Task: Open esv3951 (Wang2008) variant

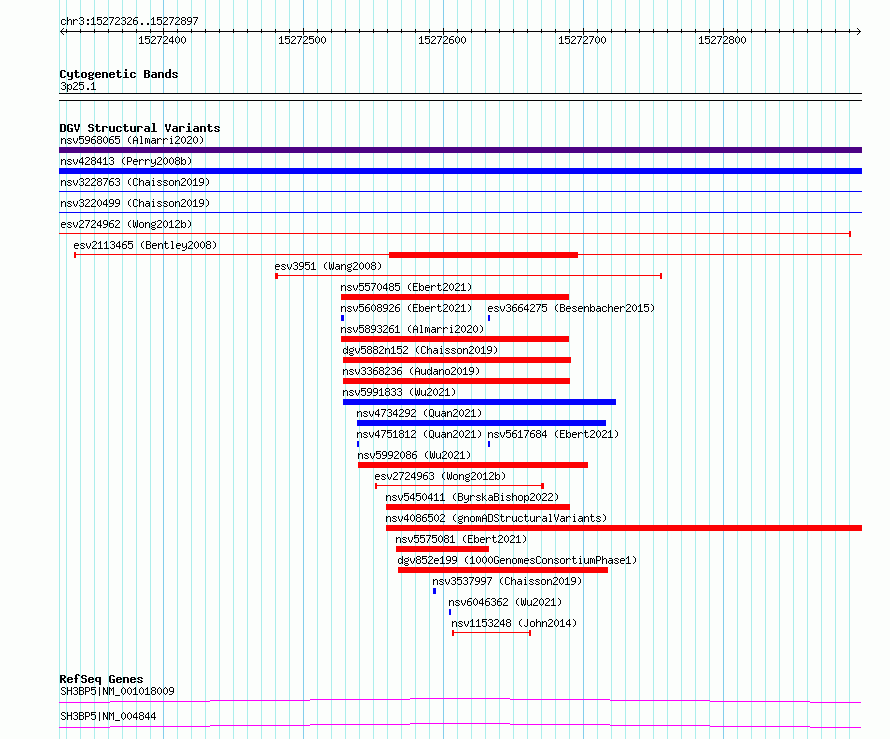Action: pyautogui.click(x=328, y=266)
